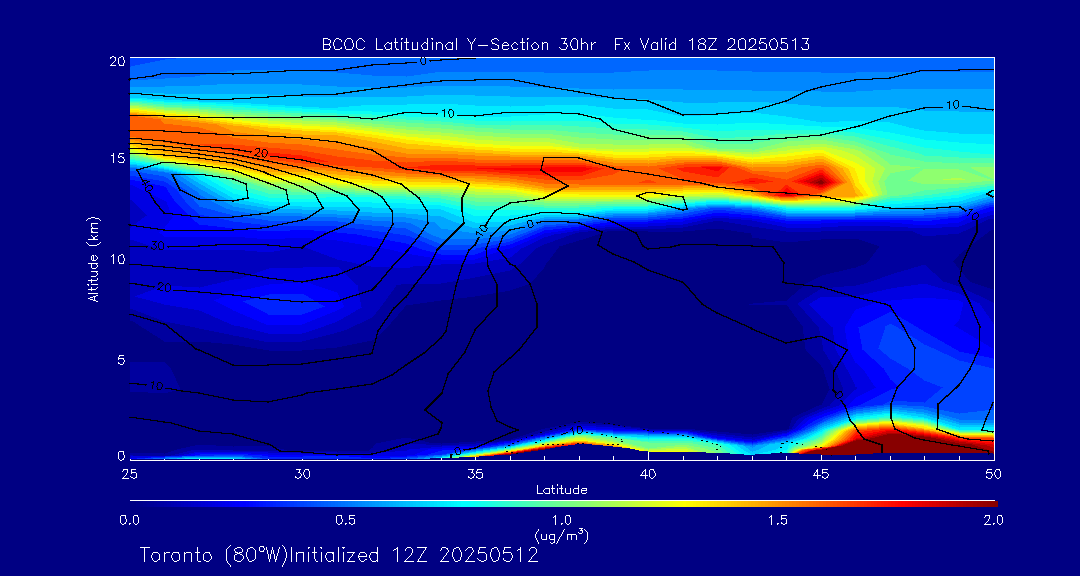
Task: Click the colorbar value label "1.5"
Action: click(x=778, y=521)
